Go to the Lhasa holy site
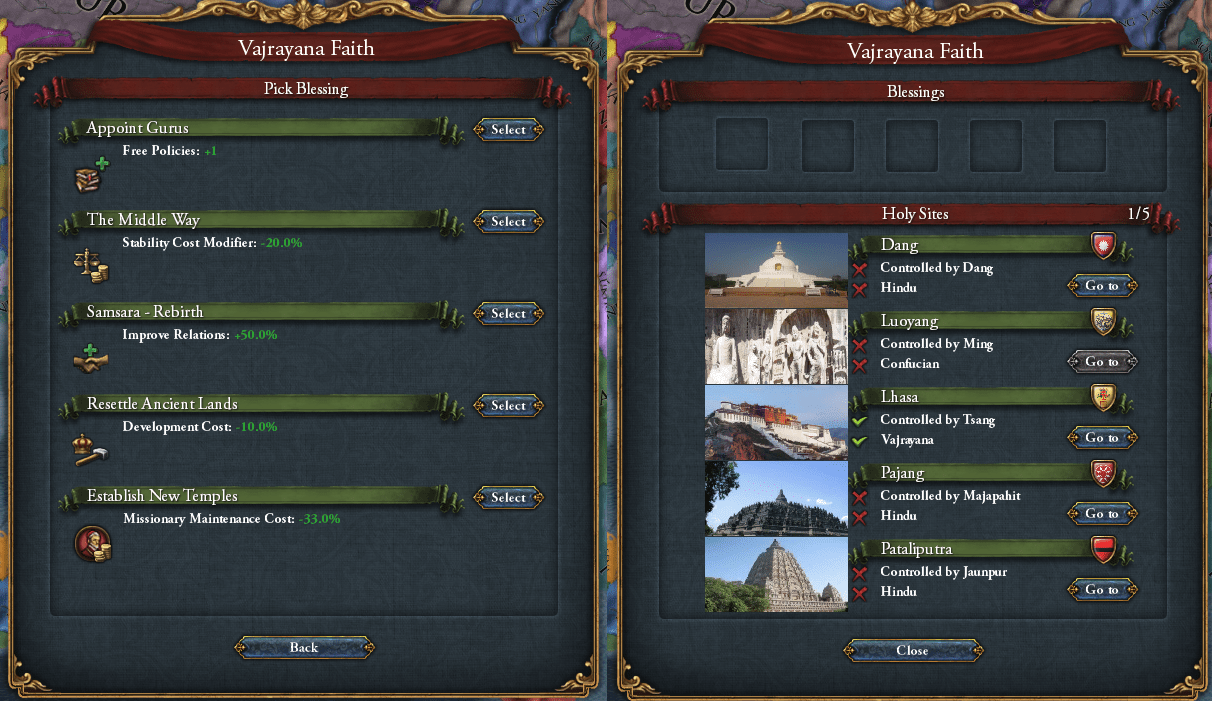This screenshot has width=1212, height=701. (x=1102, y=437)
